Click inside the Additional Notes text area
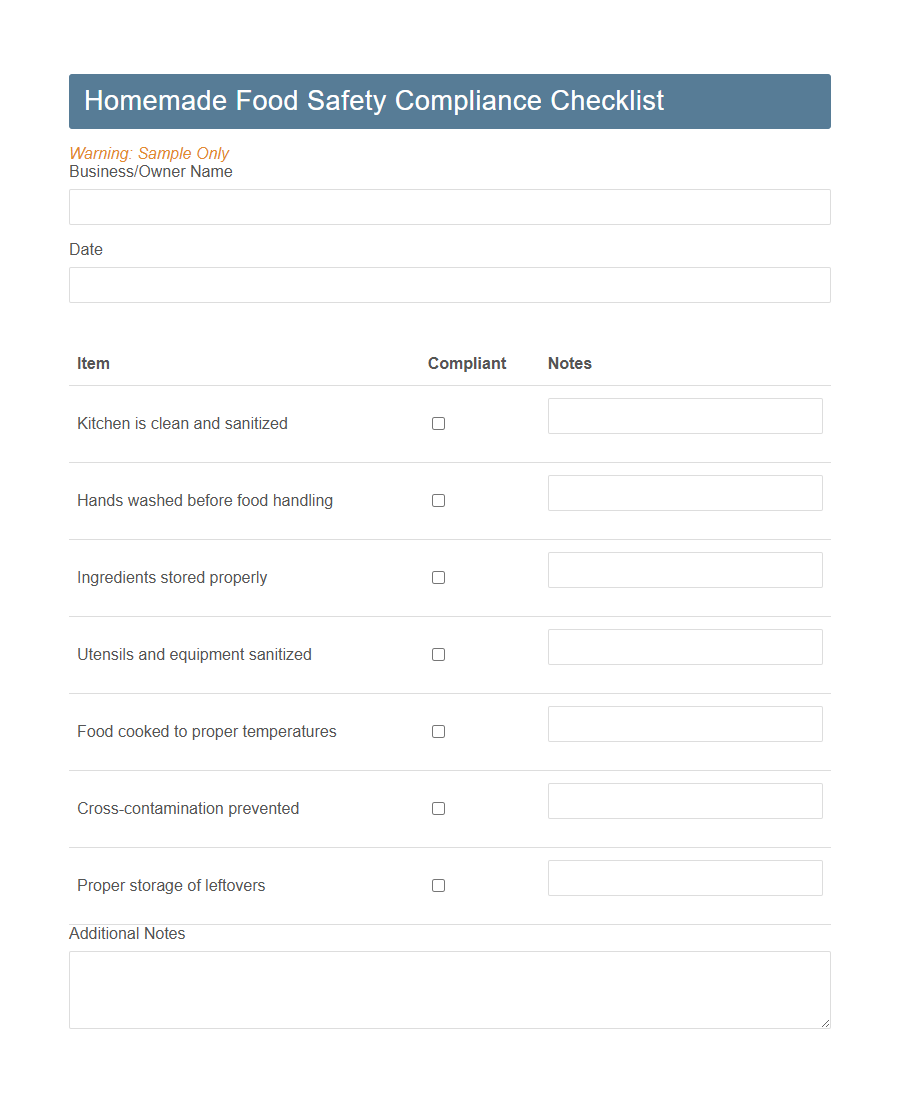The image size is (900, 1105). pyautogui.click(x=449, y=988)
